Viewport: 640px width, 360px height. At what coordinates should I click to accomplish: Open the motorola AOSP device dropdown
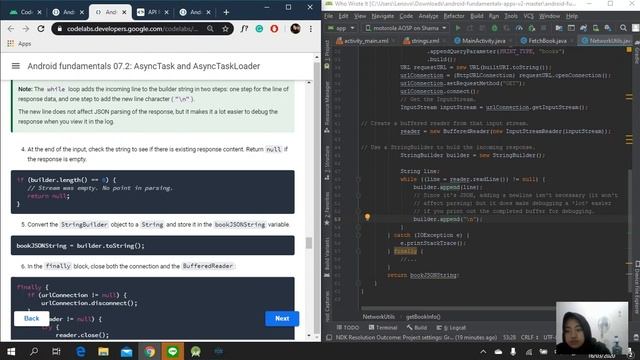tap(406, 28)
